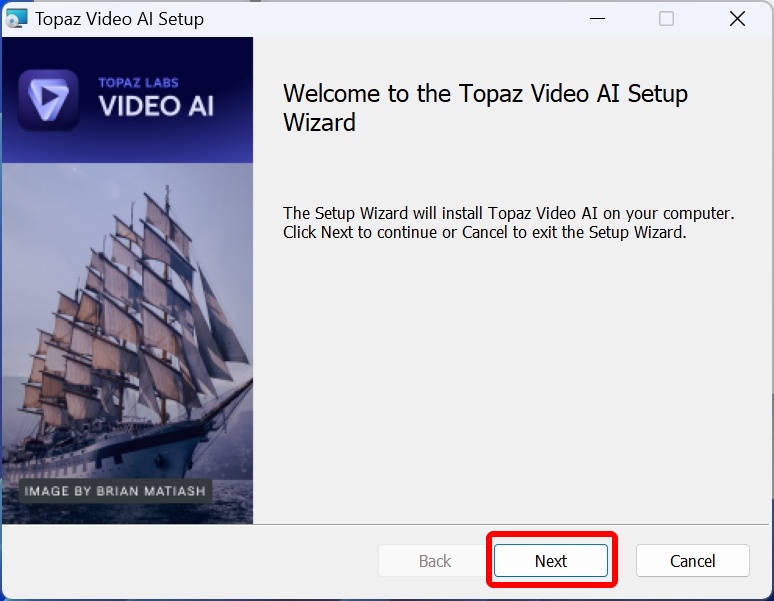The height and width of the screenshot is (601, 774).
Task: Click the Next button
Action: (x=551, y=561)
